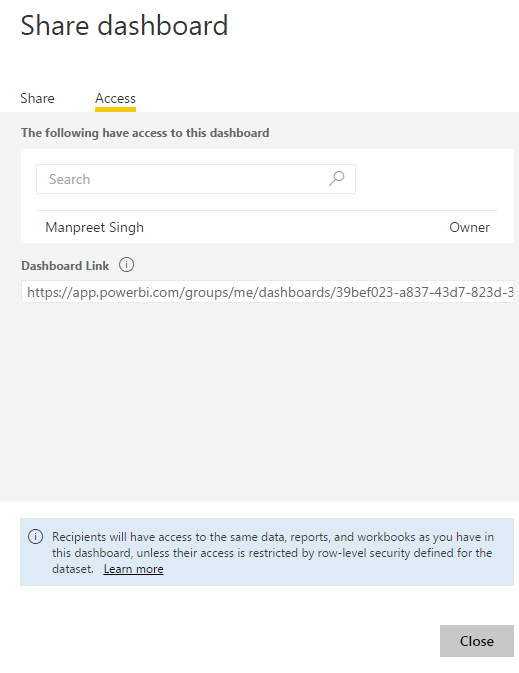Select the dashboard link URL field
The height and width of the screenshot is (673, 519).
tap(267, 292)
